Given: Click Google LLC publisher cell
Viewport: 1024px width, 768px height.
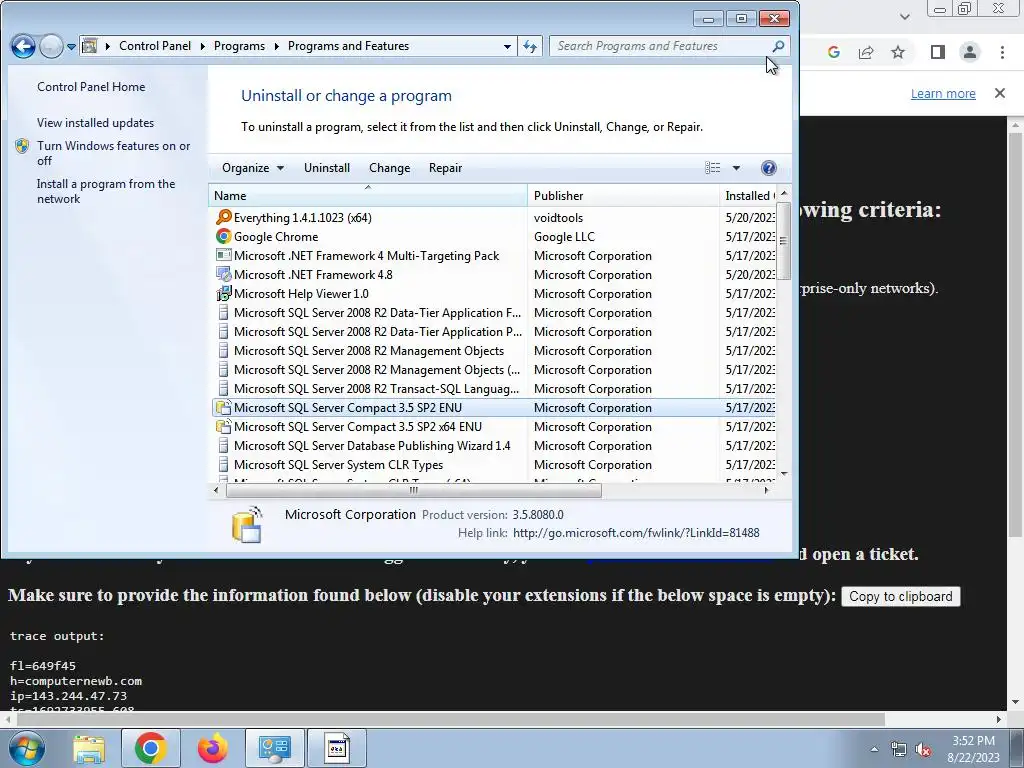Looking at the screenshot, I should (564, 236).
